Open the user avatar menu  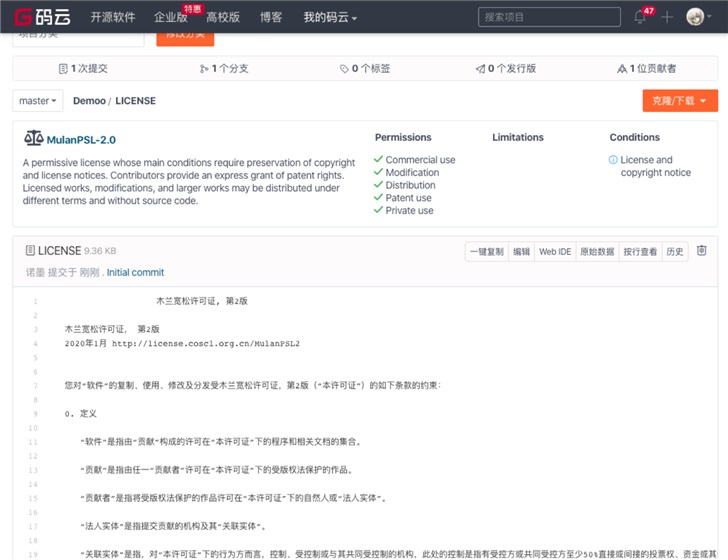[x=695, y=17]
